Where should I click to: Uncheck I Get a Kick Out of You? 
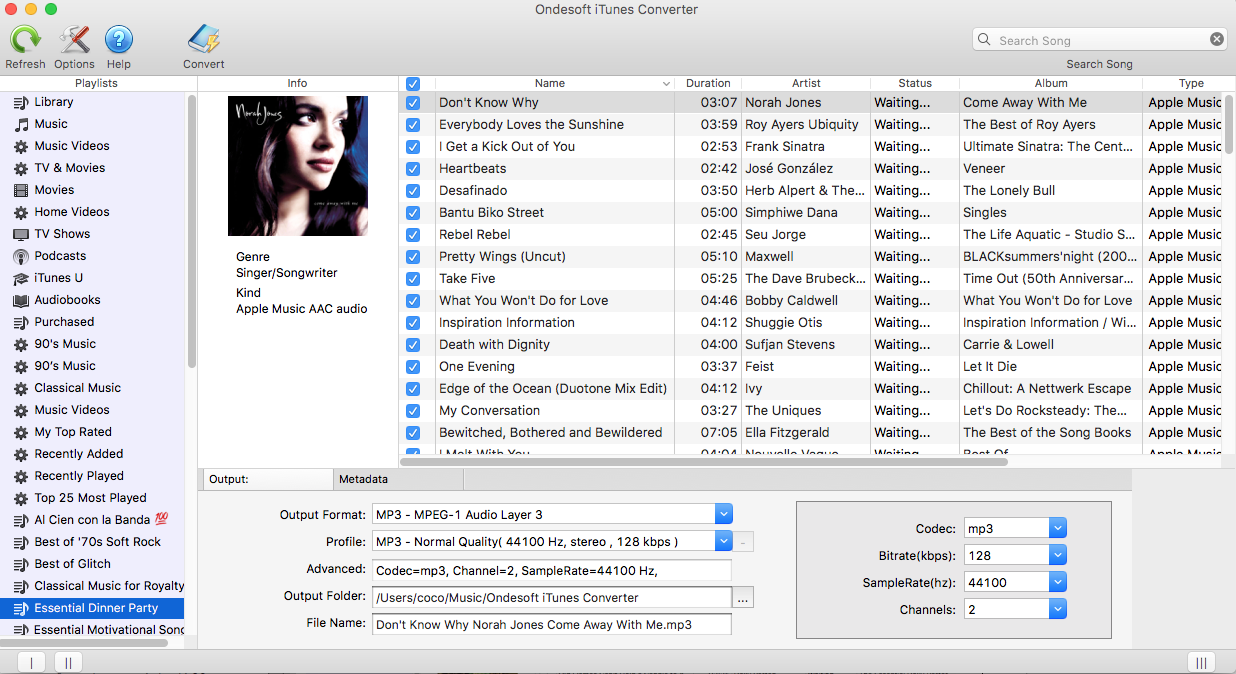[x=413, y=146]
